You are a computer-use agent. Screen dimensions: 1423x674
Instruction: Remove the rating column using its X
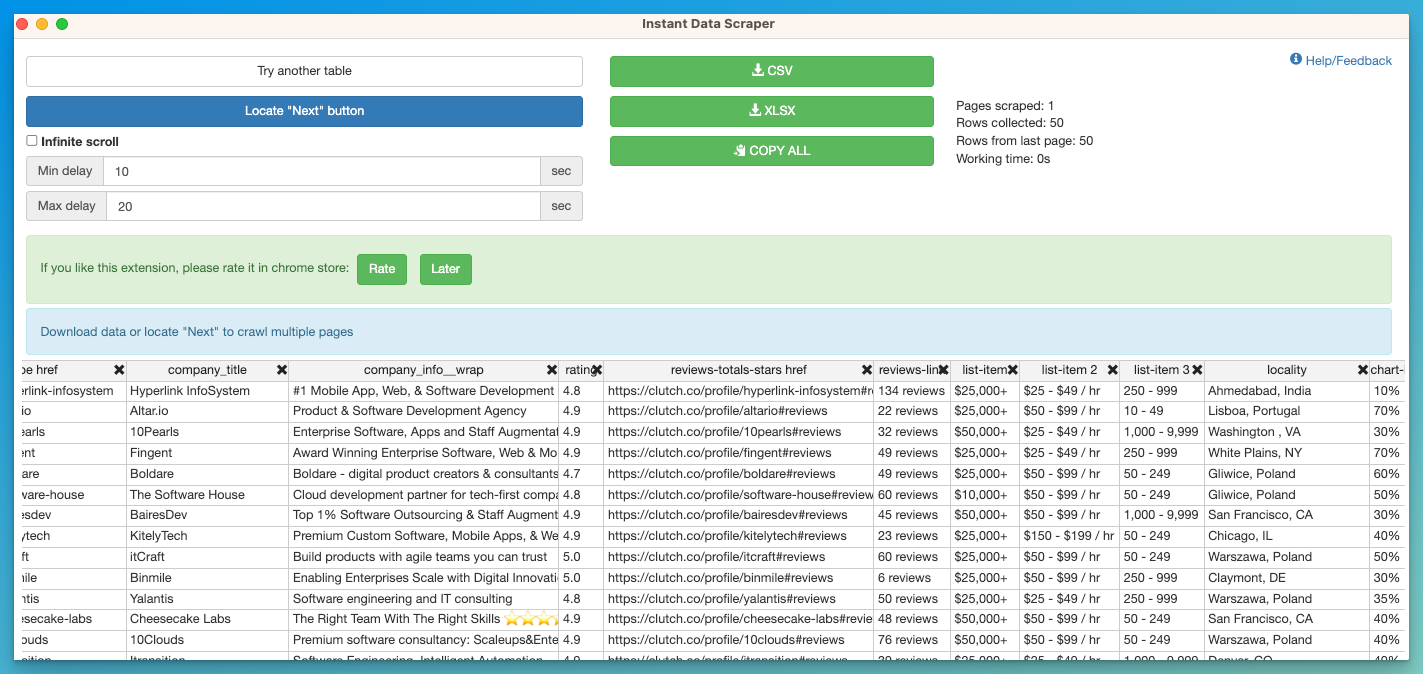[597, 370]
